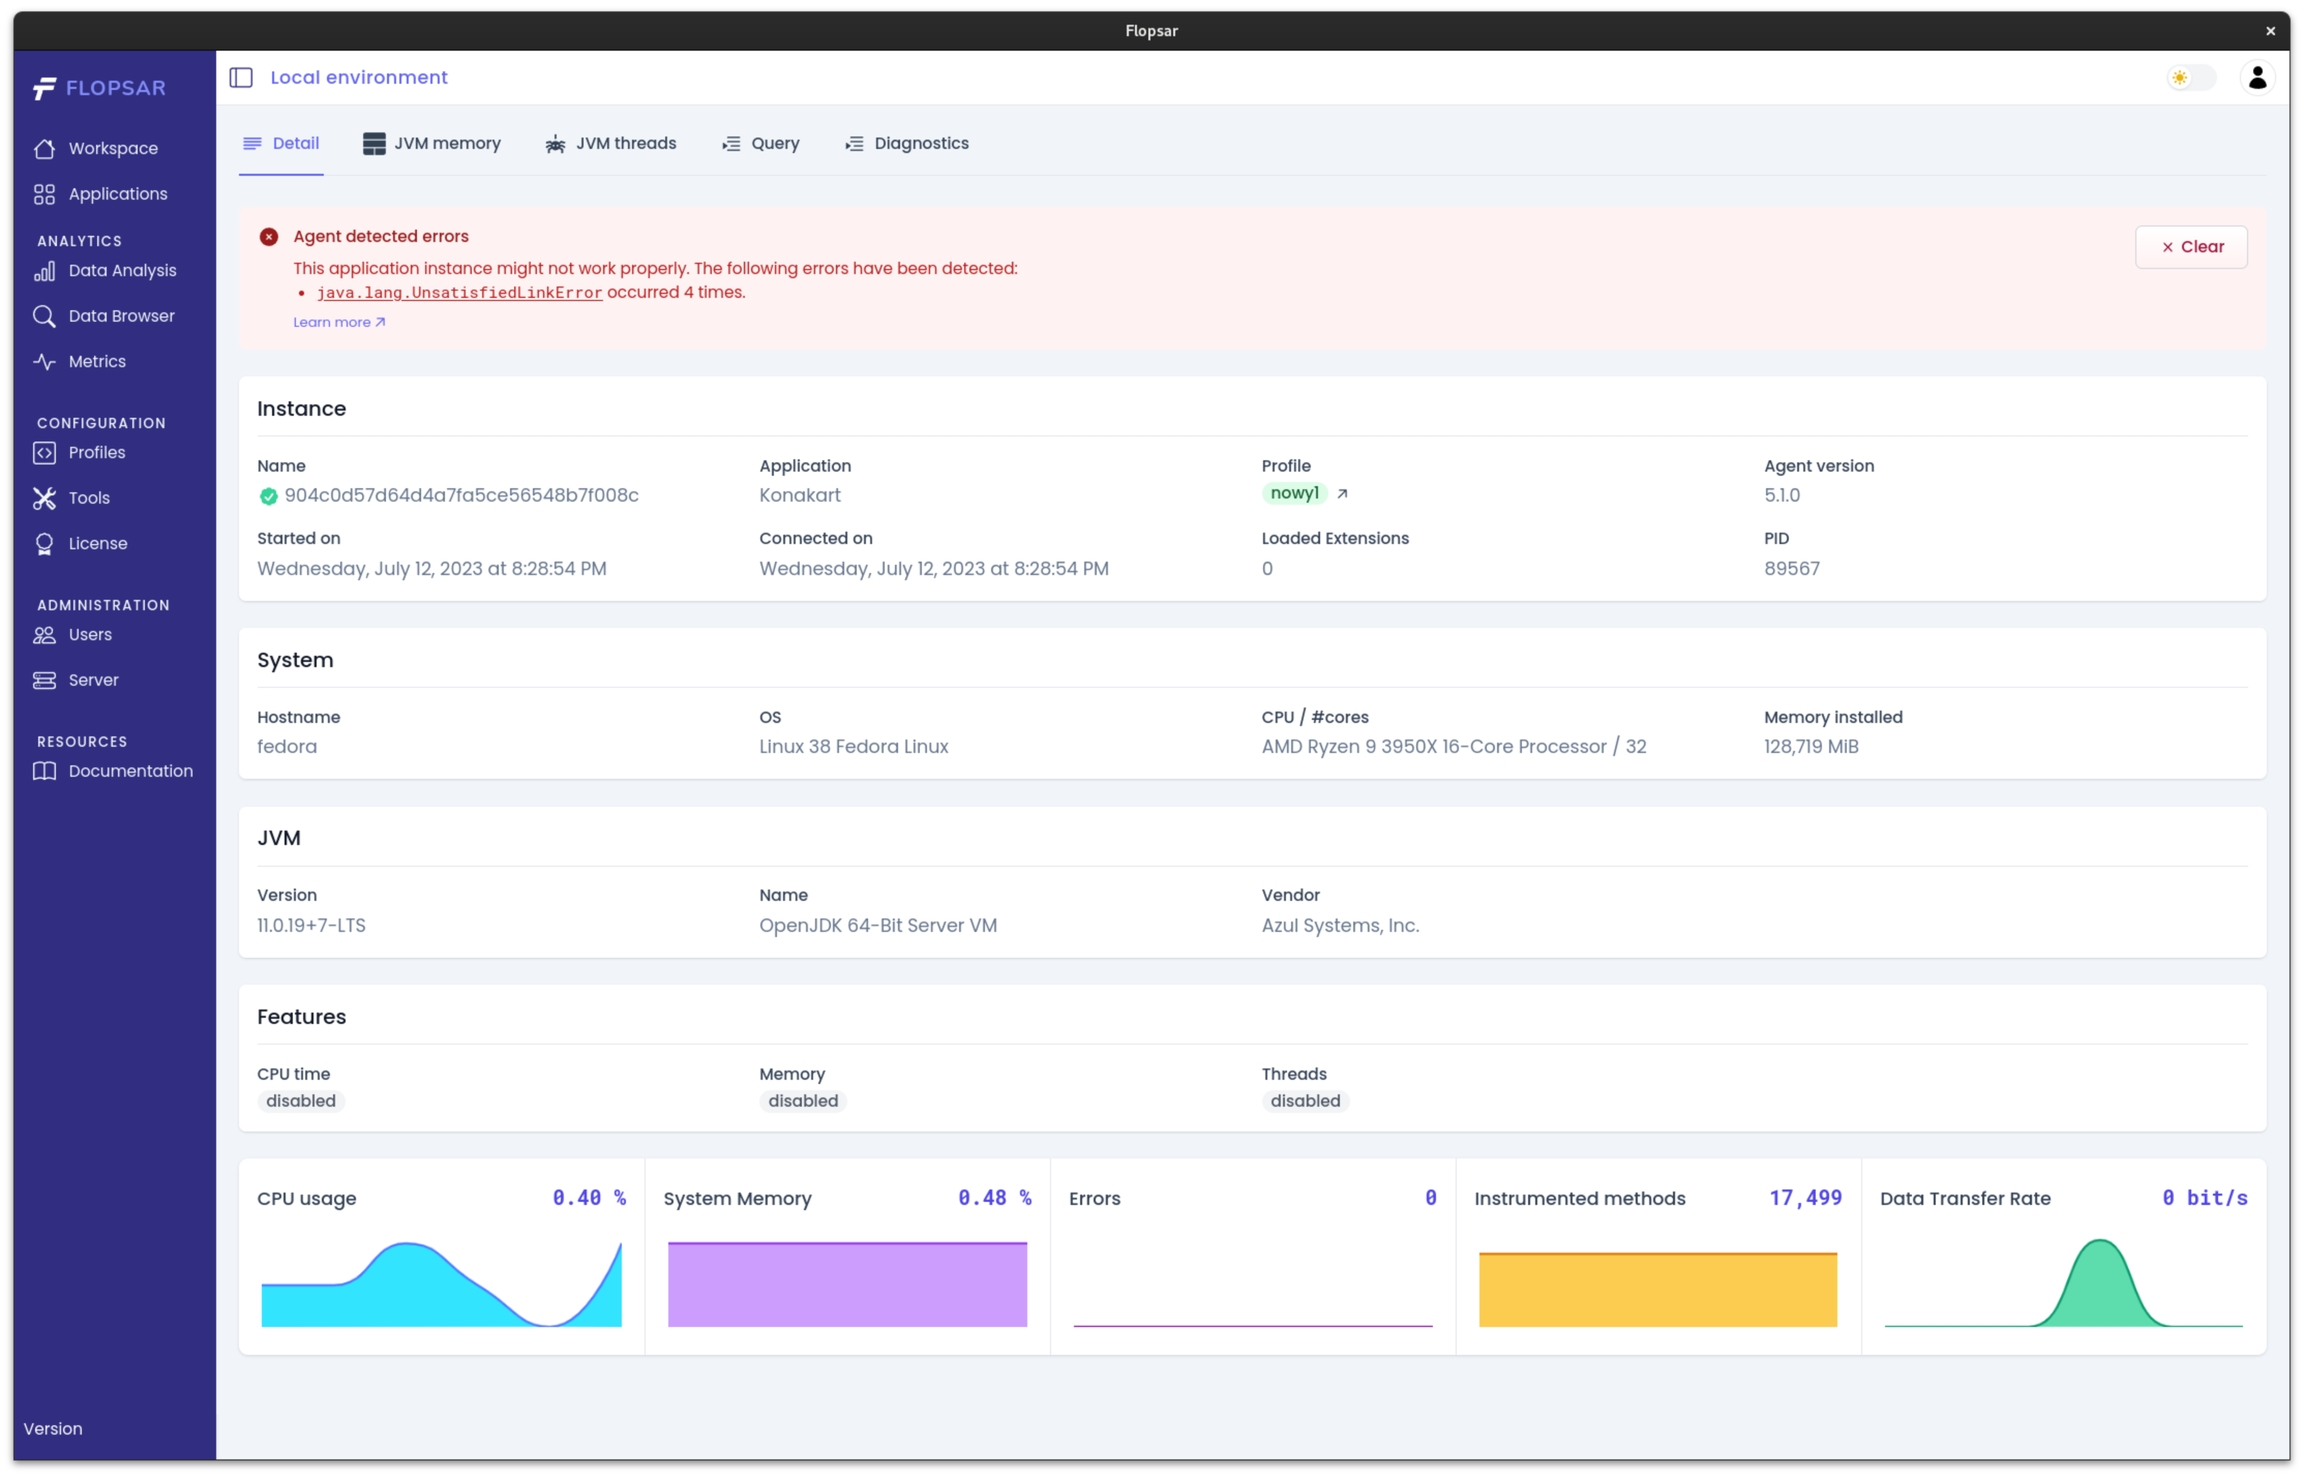2304x1477 pixels.
Task: Open the user account avatar icon
Action: (2257, 78)
